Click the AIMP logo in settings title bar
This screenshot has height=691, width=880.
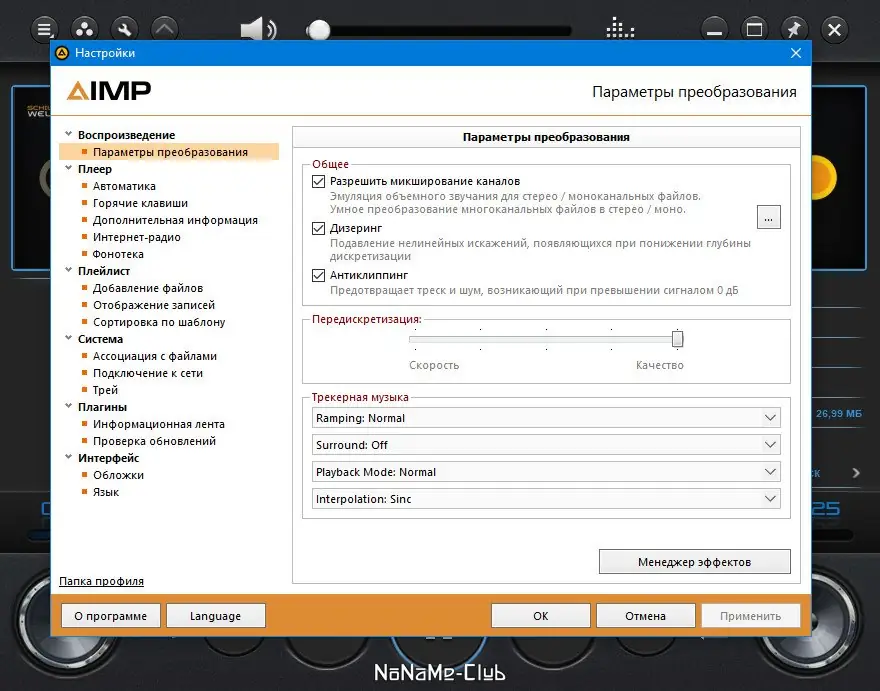click(62, 53)
